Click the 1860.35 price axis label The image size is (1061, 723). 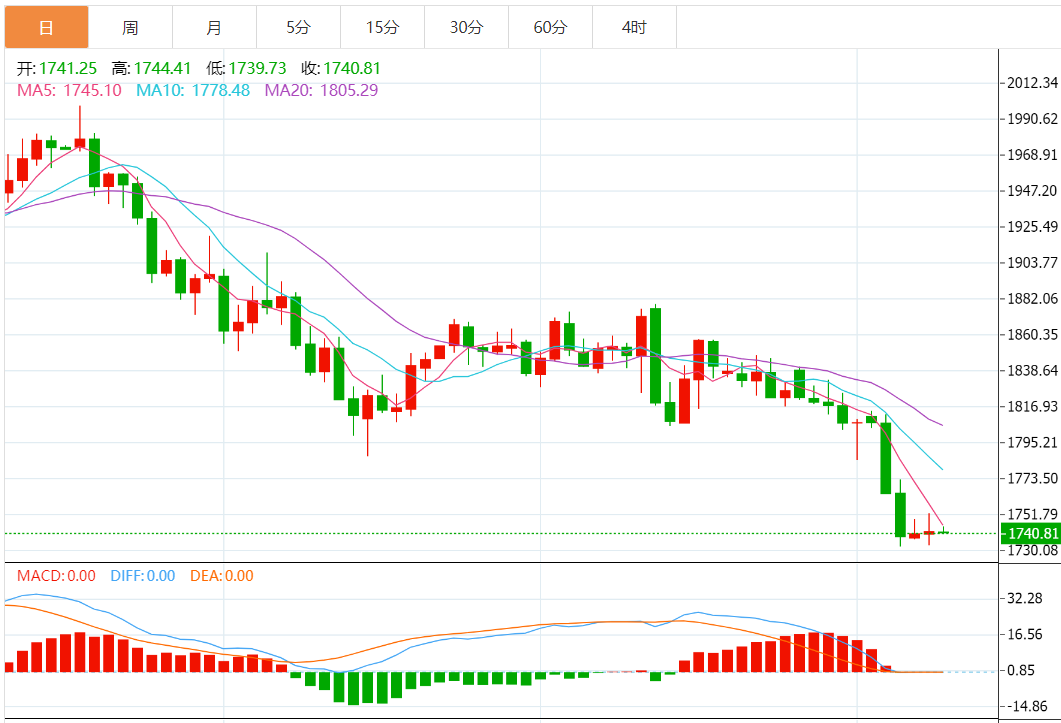[x=1033, y=334]
